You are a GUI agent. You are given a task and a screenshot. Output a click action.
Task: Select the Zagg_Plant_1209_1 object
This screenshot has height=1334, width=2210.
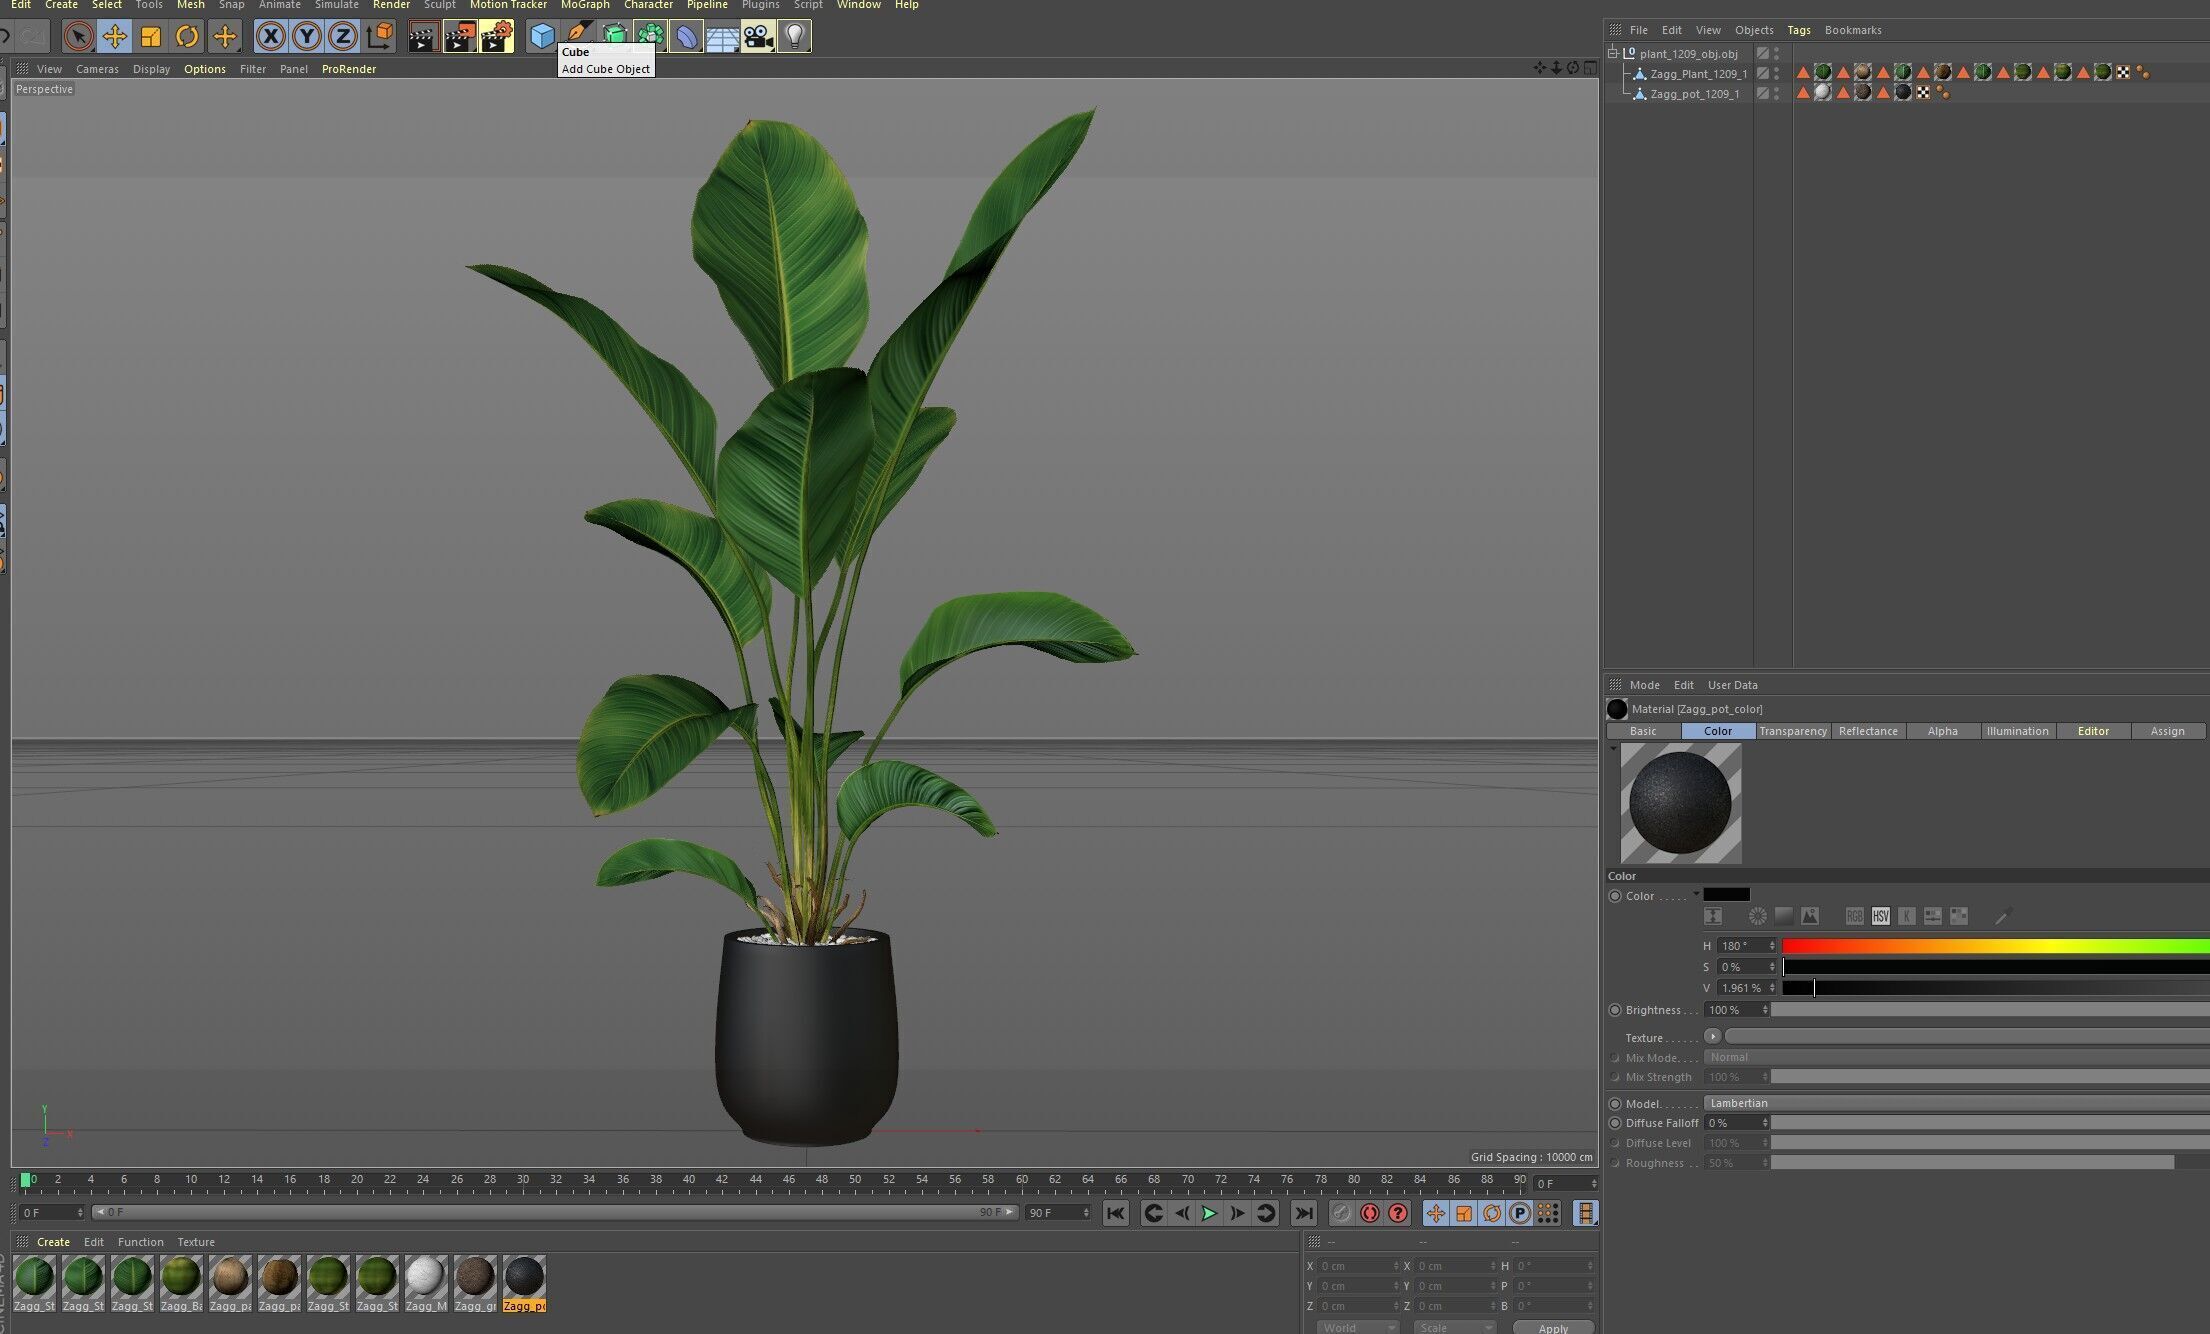pos(1699,74)
